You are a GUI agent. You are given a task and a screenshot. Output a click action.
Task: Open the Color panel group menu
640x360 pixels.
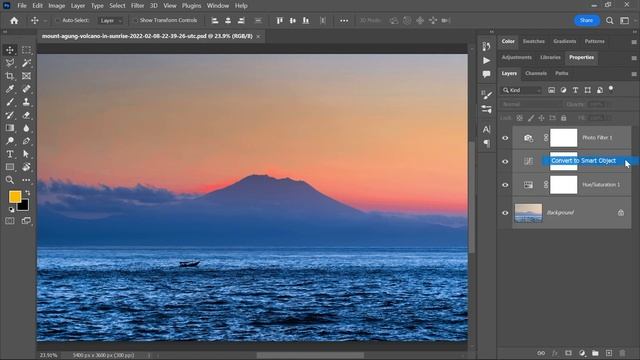[x=634, y=42]
